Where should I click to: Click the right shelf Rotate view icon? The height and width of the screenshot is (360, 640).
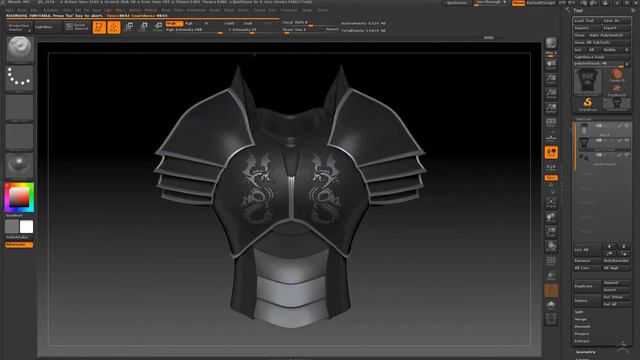[551, 247]
